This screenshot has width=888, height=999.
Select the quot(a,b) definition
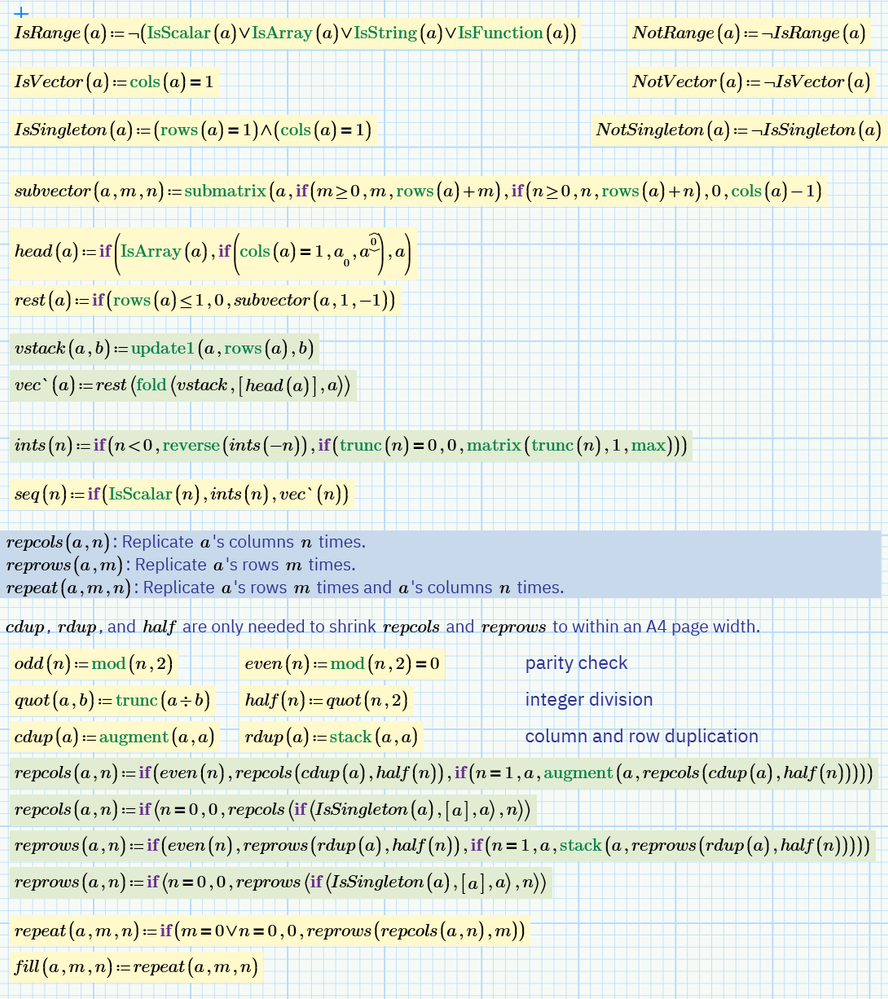pos(112,700)
